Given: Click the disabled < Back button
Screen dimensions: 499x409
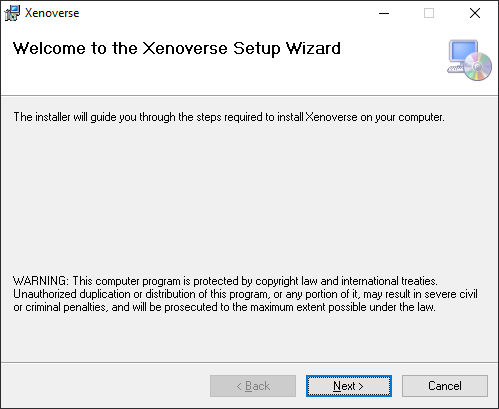Looking at the screenshot, I should [x=253, y=386].
